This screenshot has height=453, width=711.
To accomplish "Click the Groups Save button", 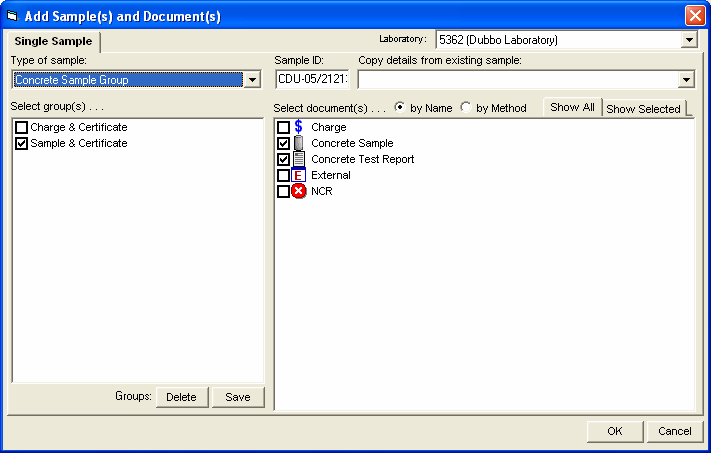I will pyautogui.click(x=238, y=397).
